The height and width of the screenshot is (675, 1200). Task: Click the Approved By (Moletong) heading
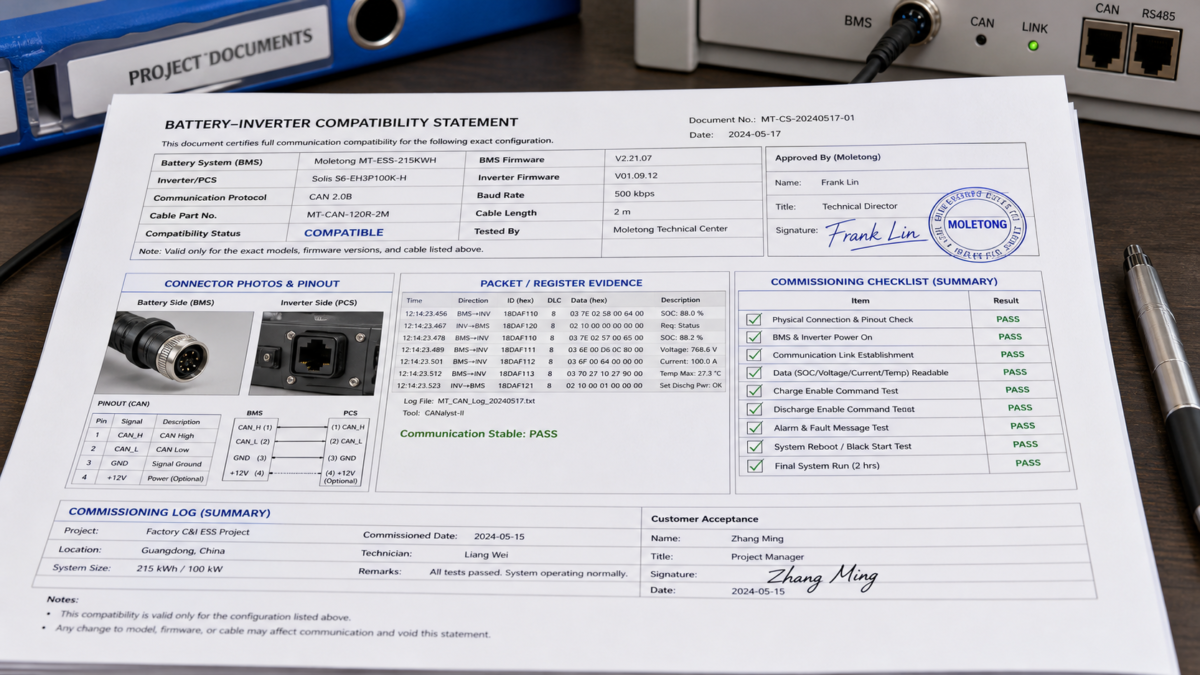click(x=828, y=157)
